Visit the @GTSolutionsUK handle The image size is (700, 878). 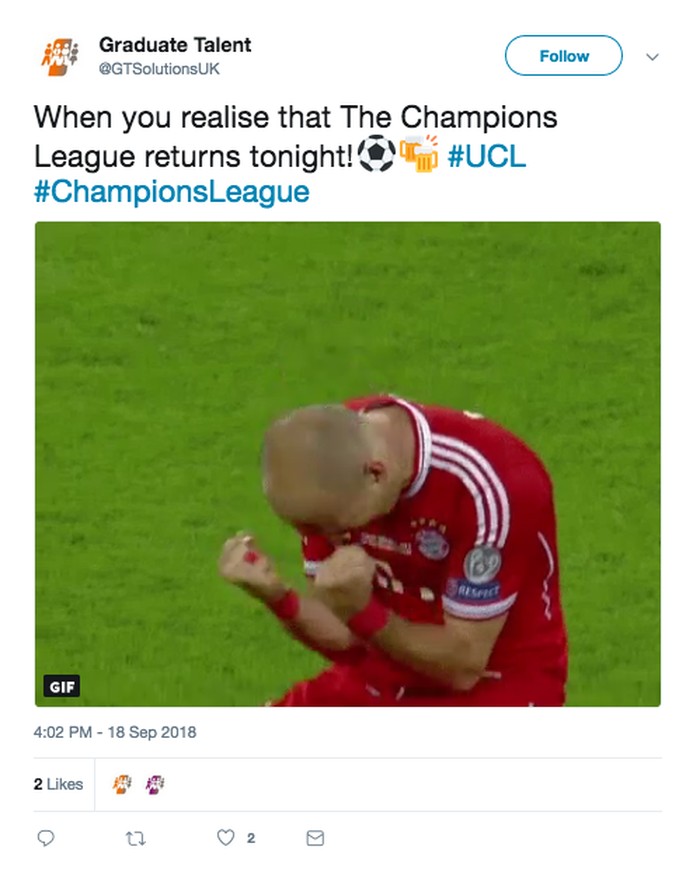159,69
